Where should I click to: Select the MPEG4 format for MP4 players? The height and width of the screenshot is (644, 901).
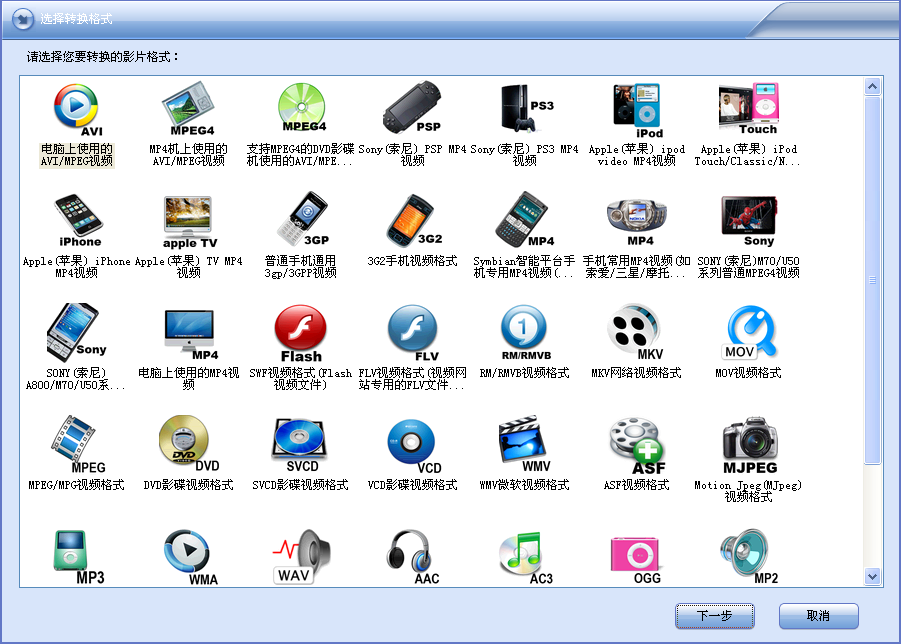[x=187, y=108]
